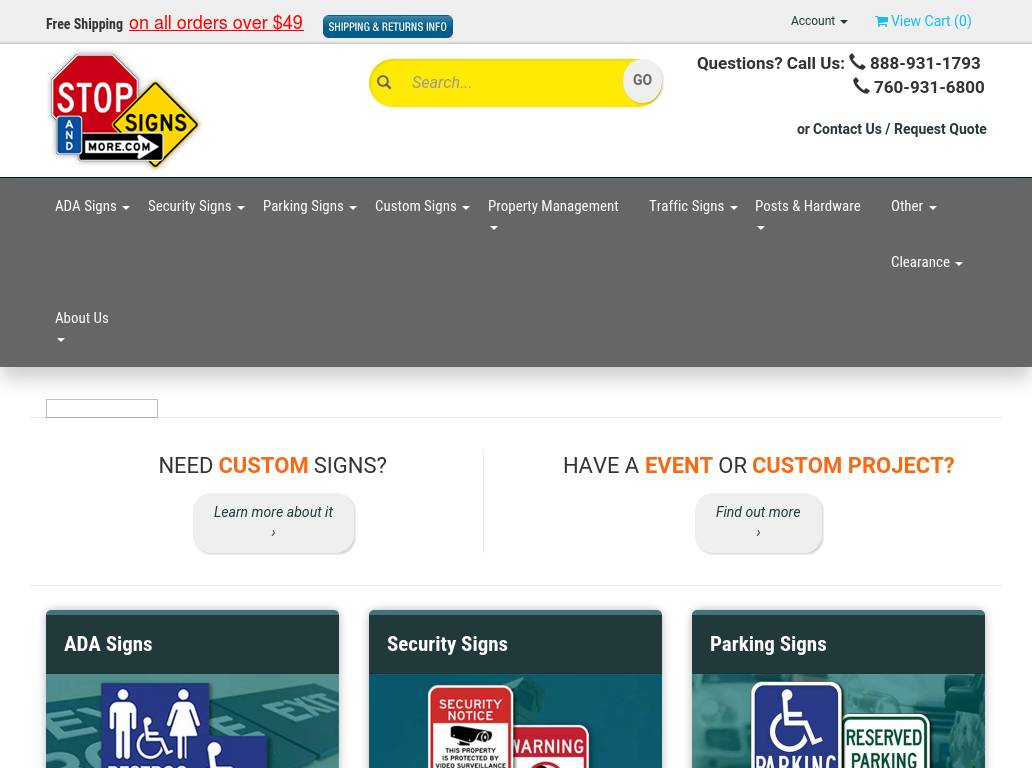Click the phone icon beside 888-931-1793
The width and height of the screenshot is (1032, 768).
tap(857, 62)
